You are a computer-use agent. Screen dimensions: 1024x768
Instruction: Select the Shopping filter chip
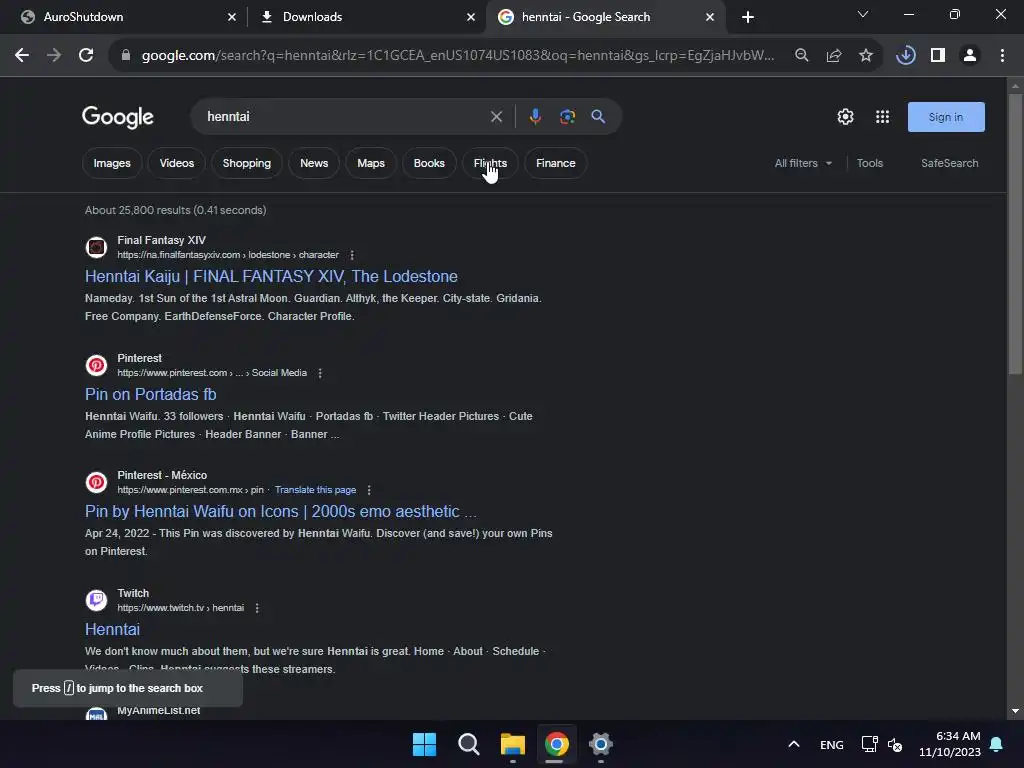(x=247, y=163)
